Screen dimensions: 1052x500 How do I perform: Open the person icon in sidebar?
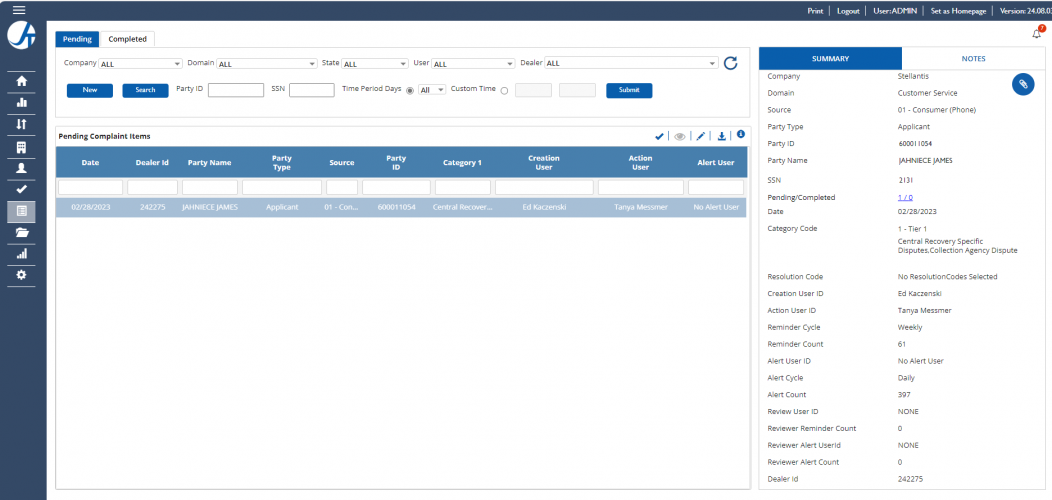click(x=21, y=168)
